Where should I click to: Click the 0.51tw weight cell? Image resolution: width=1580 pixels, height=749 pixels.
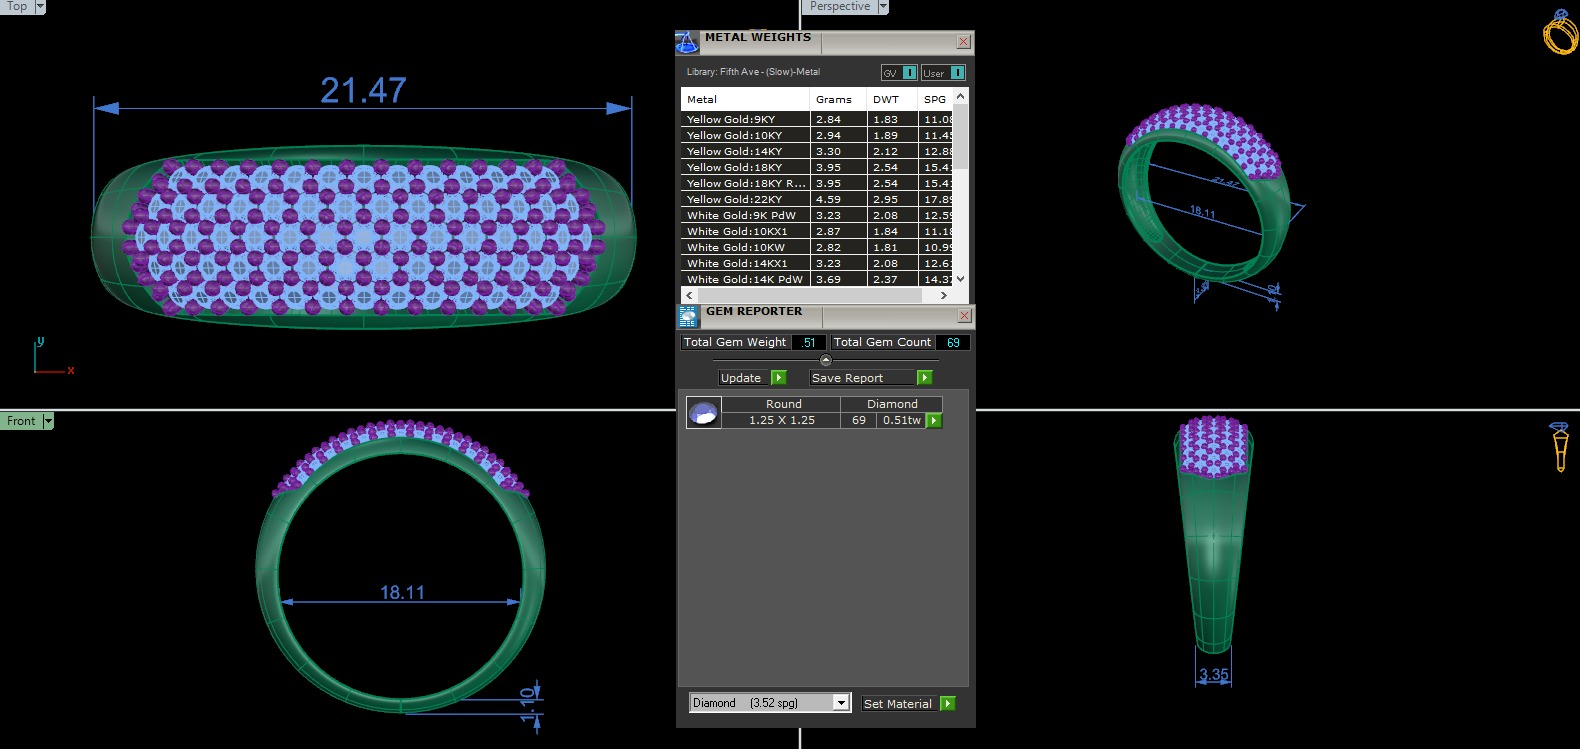click(x=901, y=420)
